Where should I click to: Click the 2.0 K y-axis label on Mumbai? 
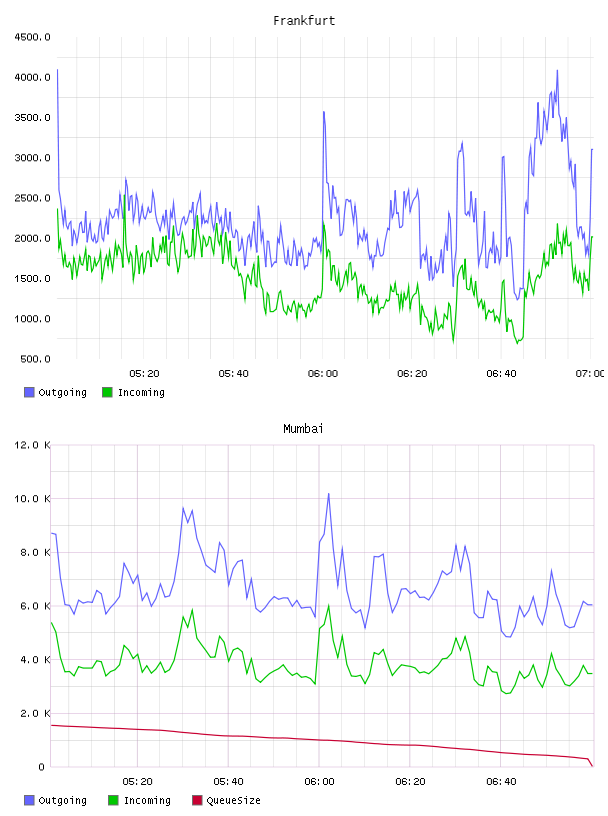[x=35, y=713]
